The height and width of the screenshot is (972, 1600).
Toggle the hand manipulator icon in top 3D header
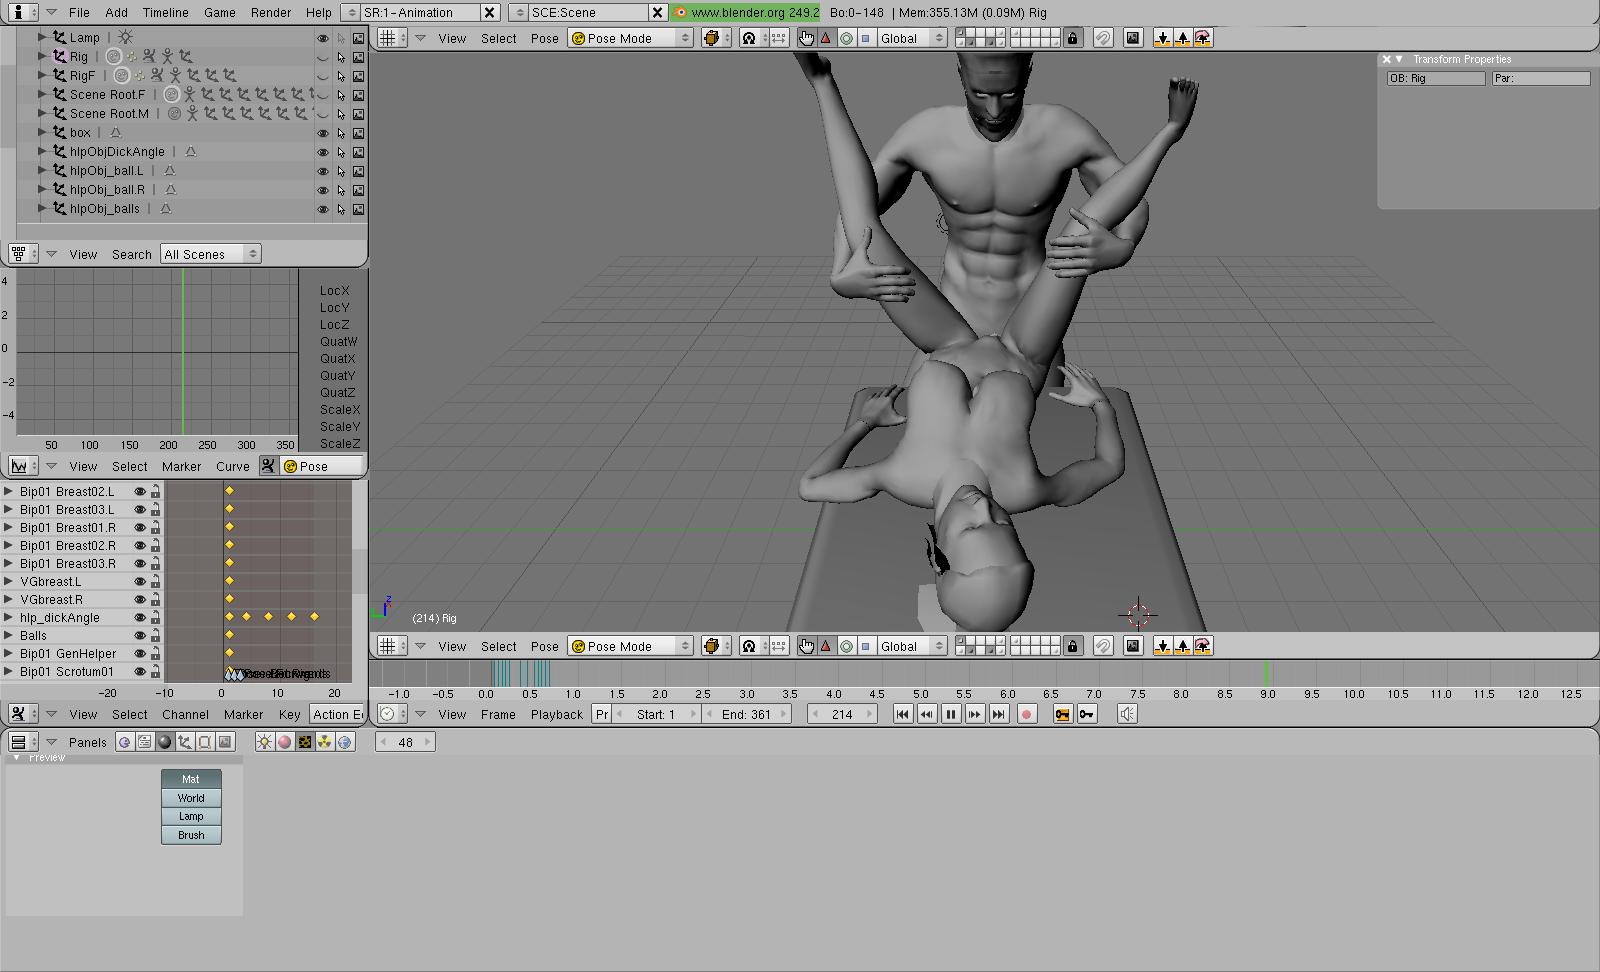click(806, 38)
